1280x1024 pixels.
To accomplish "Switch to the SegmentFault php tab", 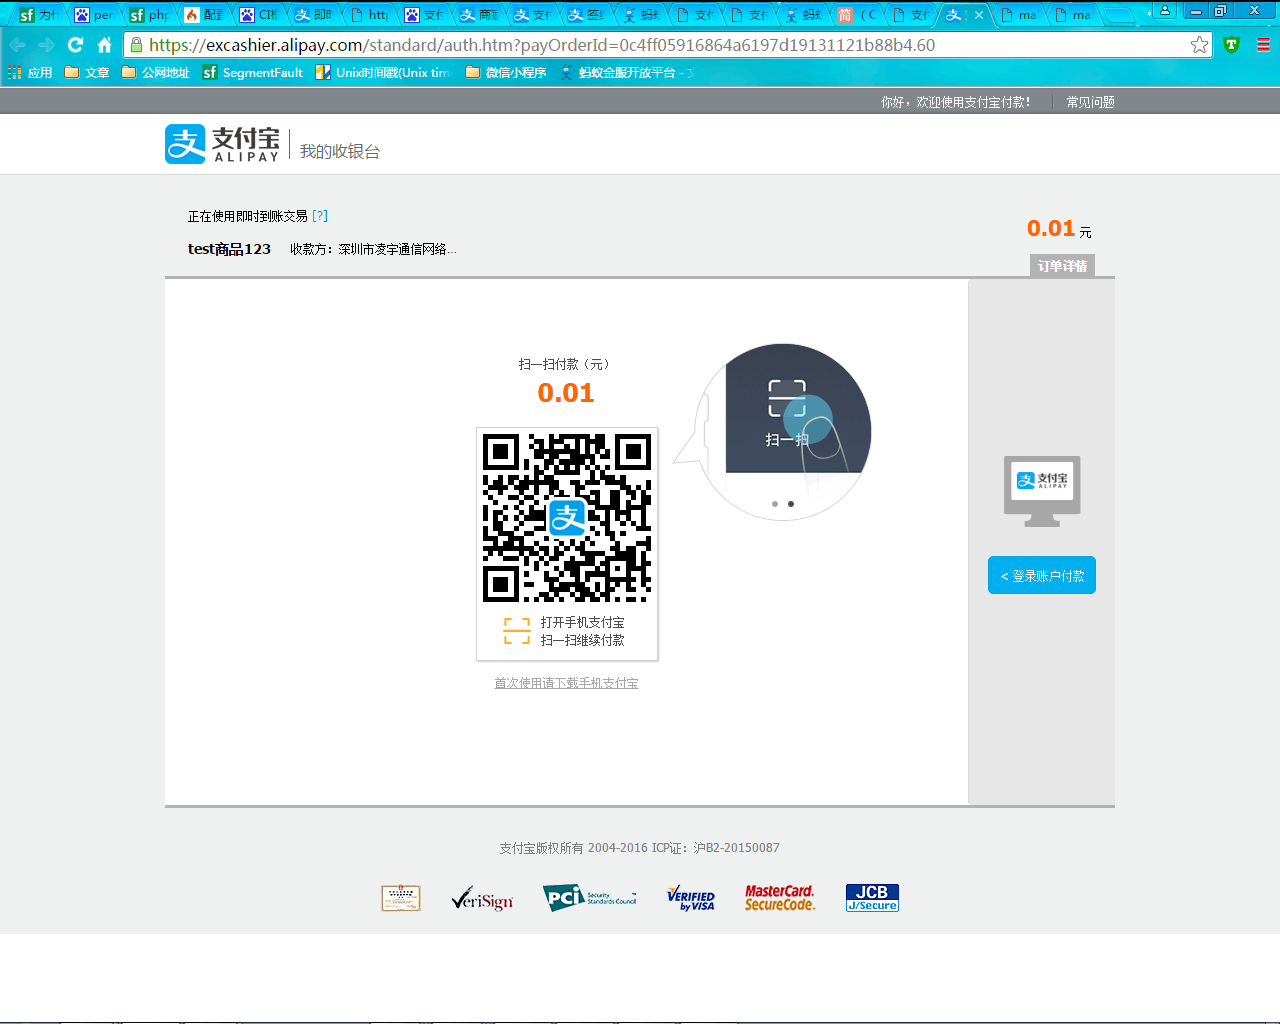I will pyautogui.click(x=148, y=15).
